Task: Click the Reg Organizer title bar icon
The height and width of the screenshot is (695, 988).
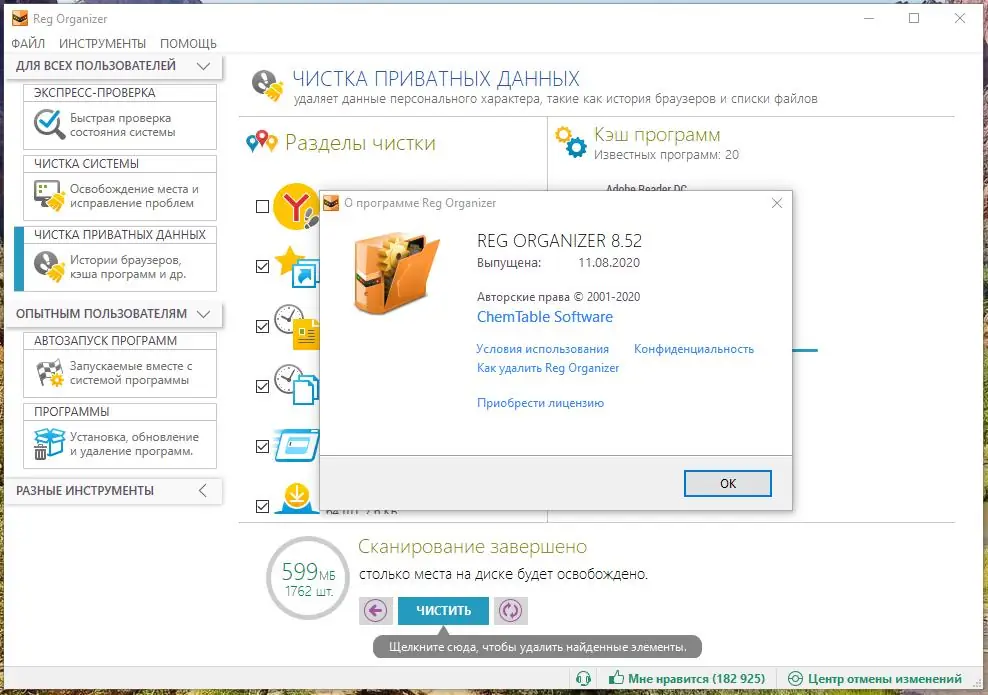Action: pos(20,19)
